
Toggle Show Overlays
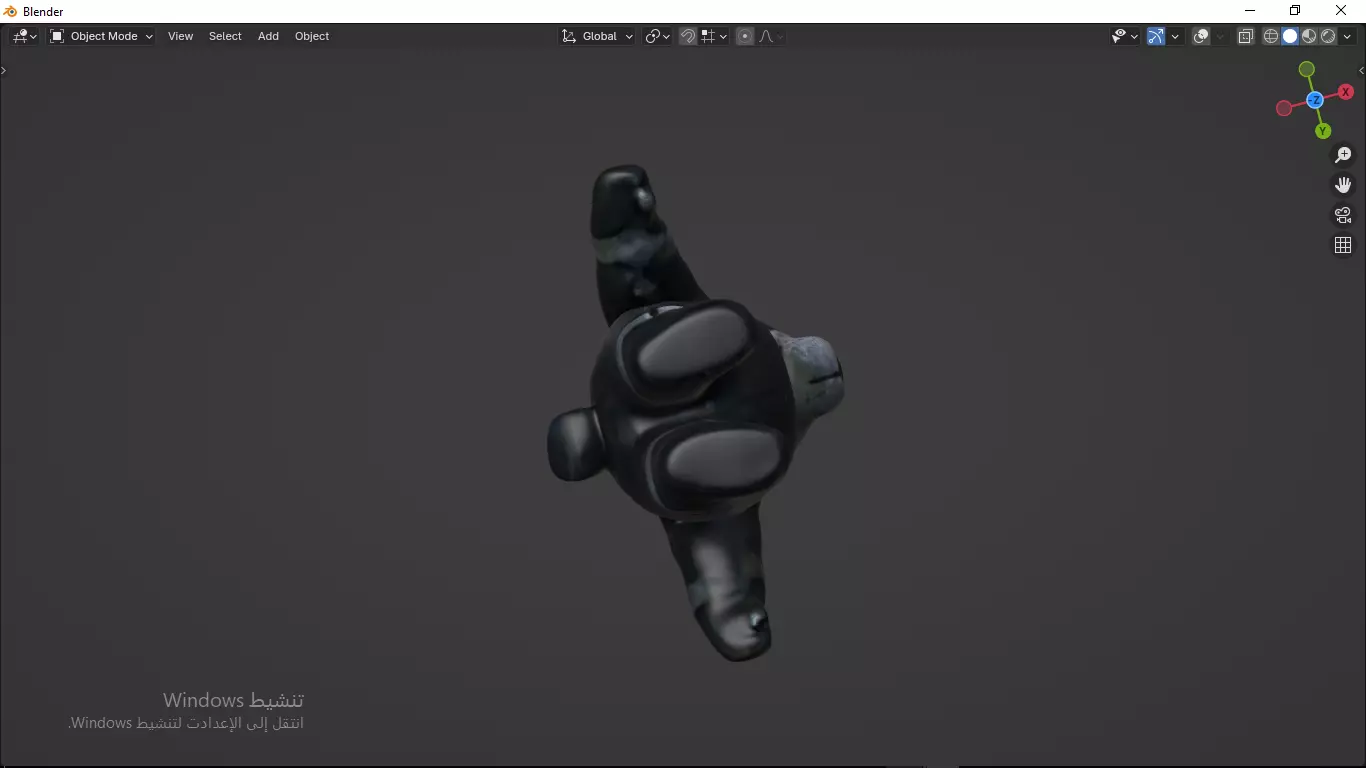pos(1201,36)
